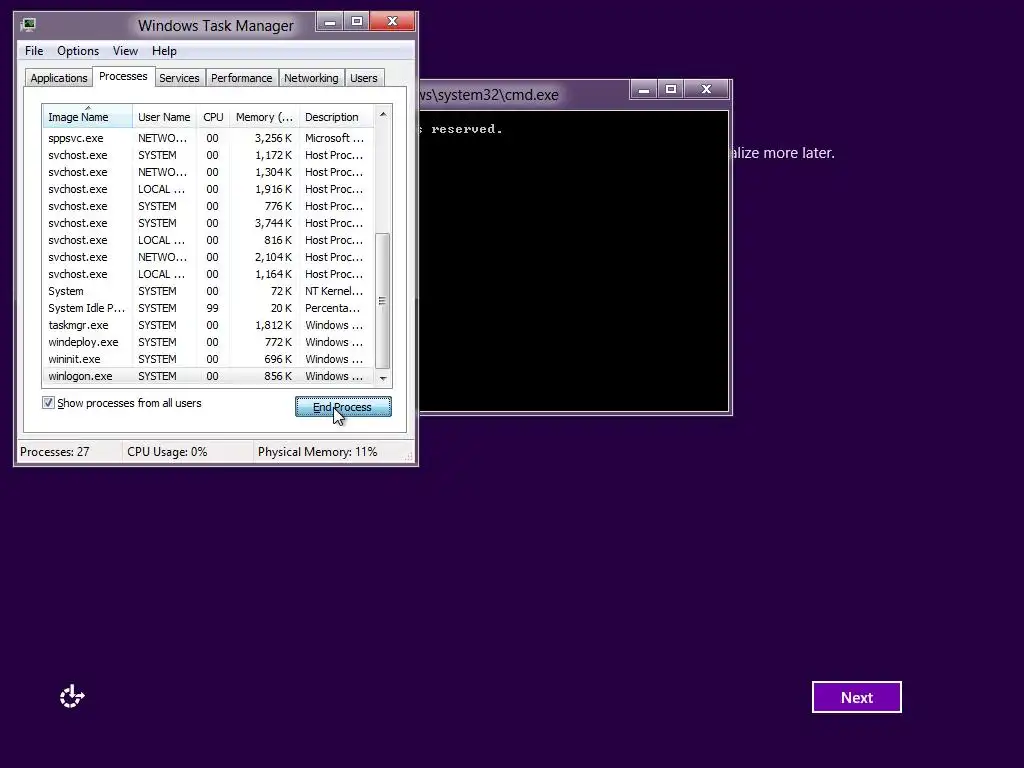Click the Percenta... description cell
The image size is (1024, 768).
tap(332, 308)
